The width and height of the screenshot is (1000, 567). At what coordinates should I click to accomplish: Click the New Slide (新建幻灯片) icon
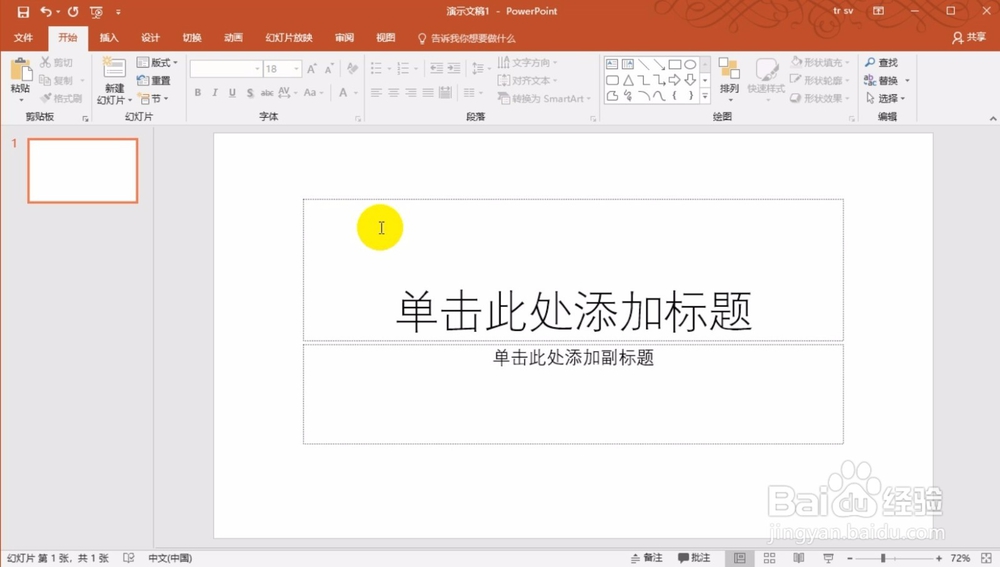pyautogui.click(x=114, y=69)
